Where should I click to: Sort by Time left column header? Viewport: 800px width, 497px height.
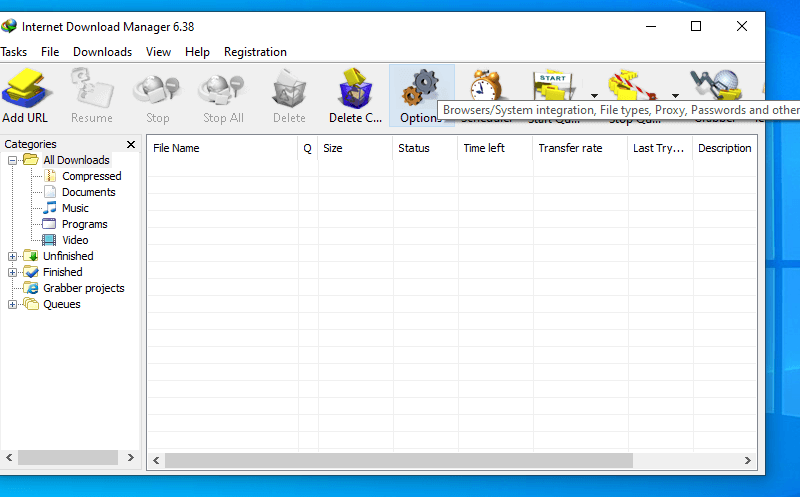click(x=495, y=148)
